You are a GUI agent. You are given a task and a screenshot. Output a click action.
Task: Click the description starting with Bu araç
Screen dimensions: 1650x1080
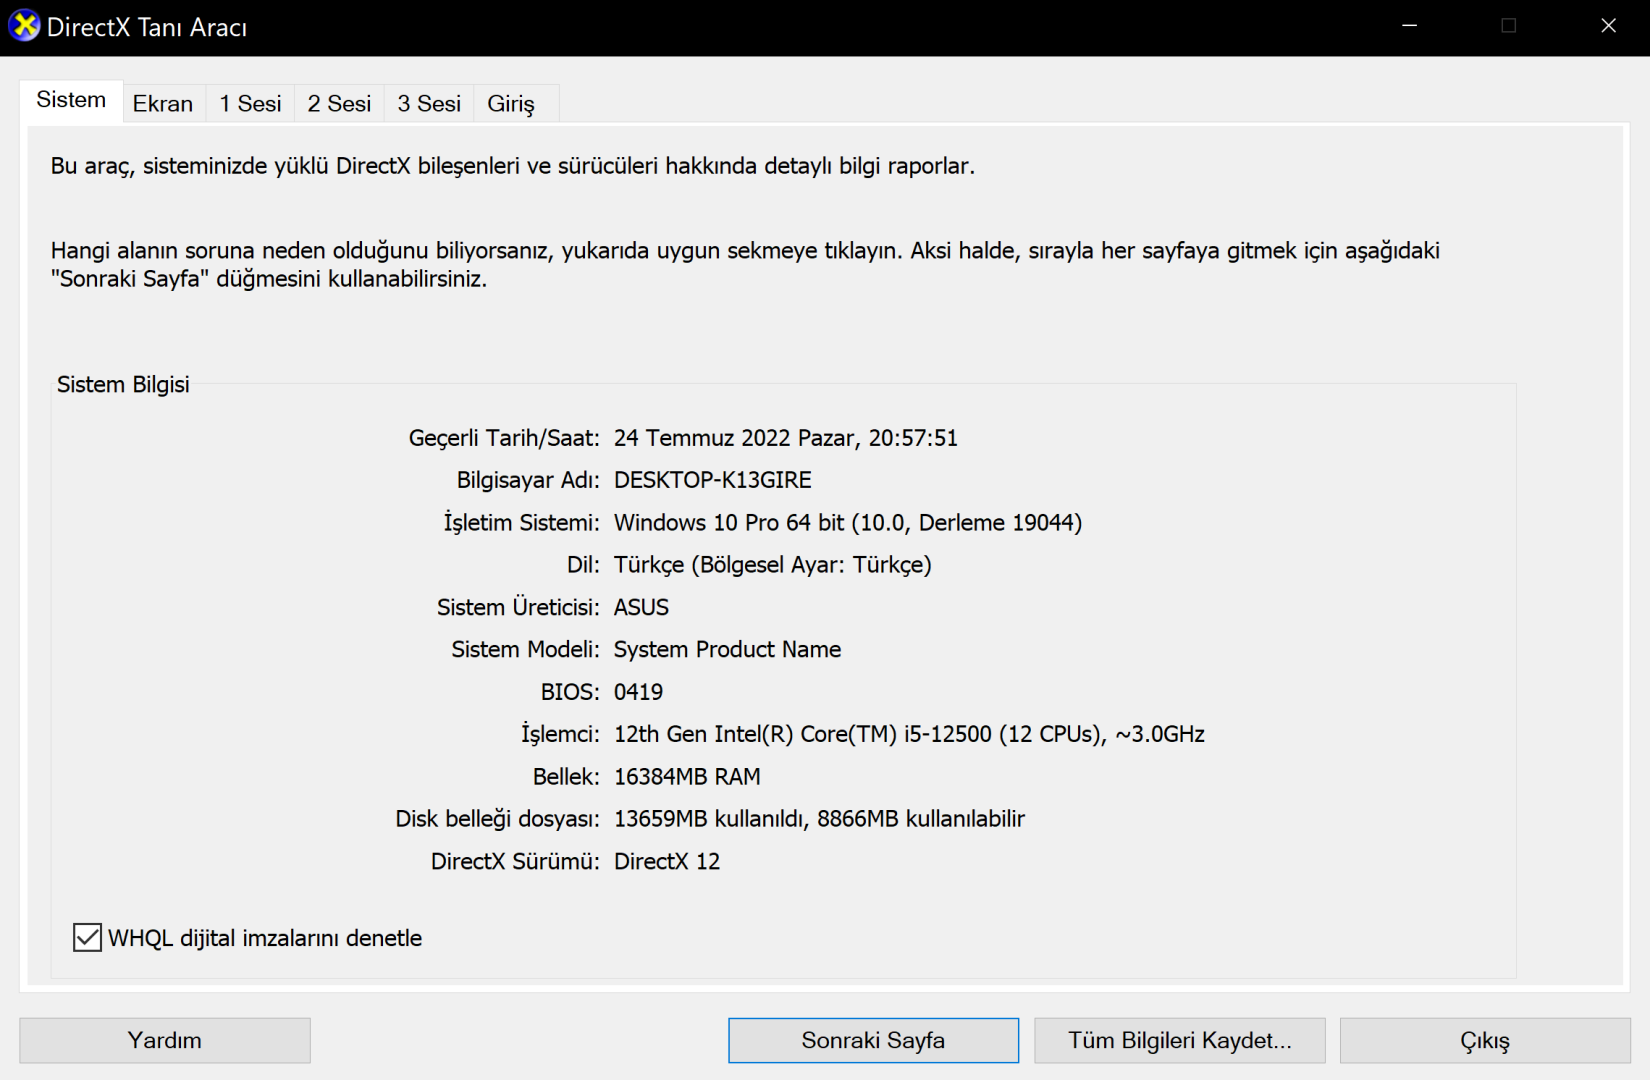(x=513, y=166)
